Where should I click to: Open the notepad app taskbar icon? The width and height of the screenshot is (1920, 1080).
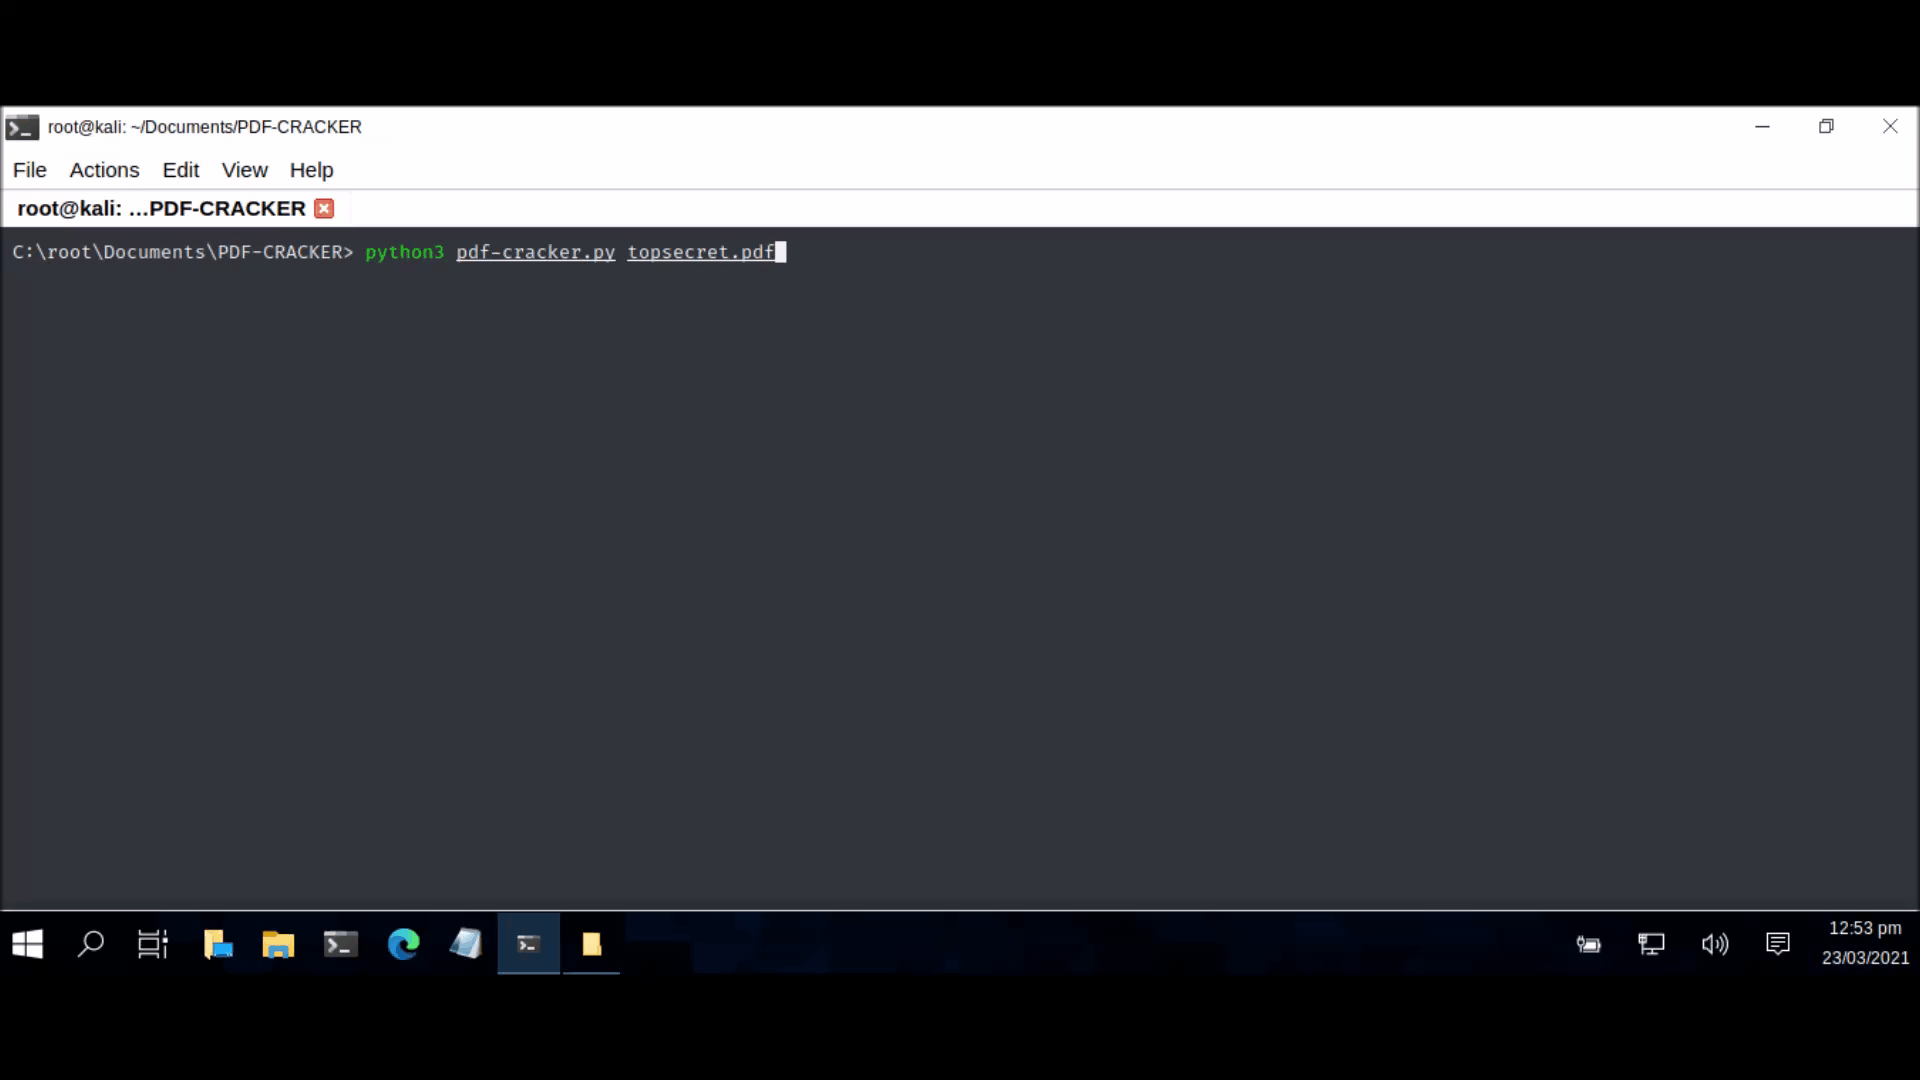coord(466,944)
